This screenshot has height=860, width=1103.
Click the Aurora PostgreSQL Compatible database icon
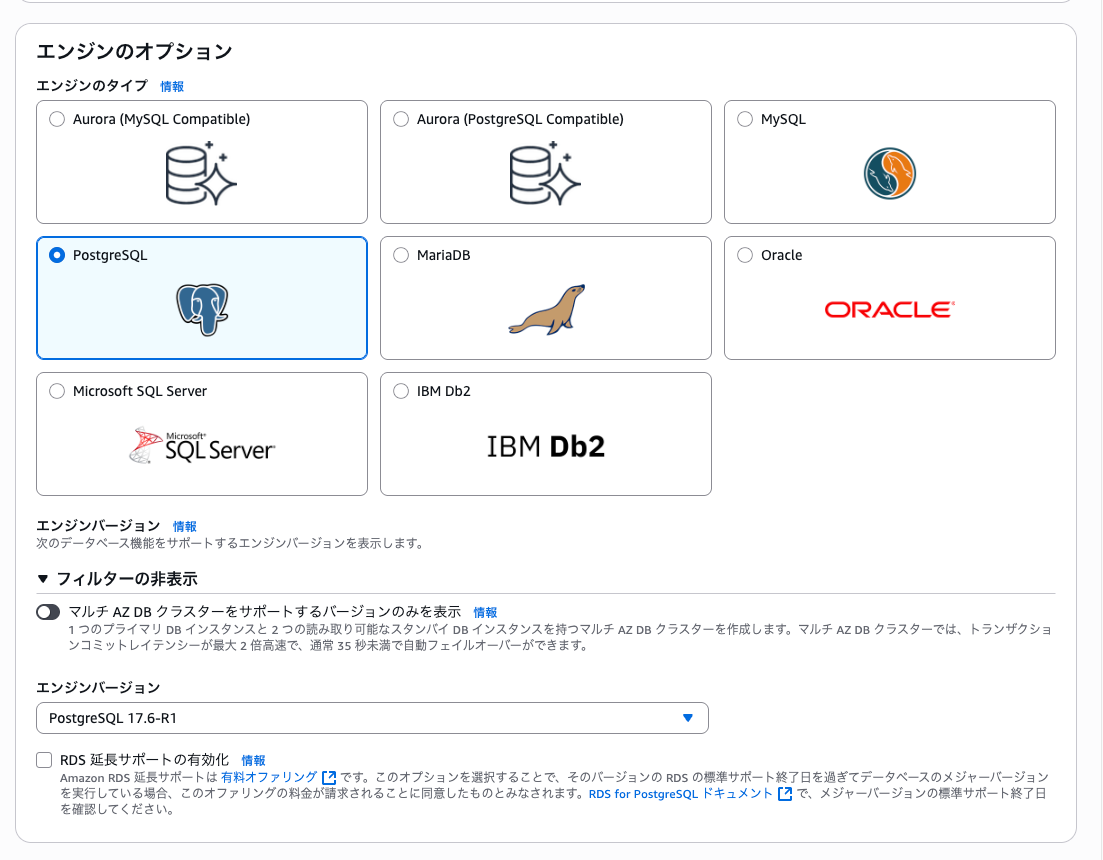545,174
